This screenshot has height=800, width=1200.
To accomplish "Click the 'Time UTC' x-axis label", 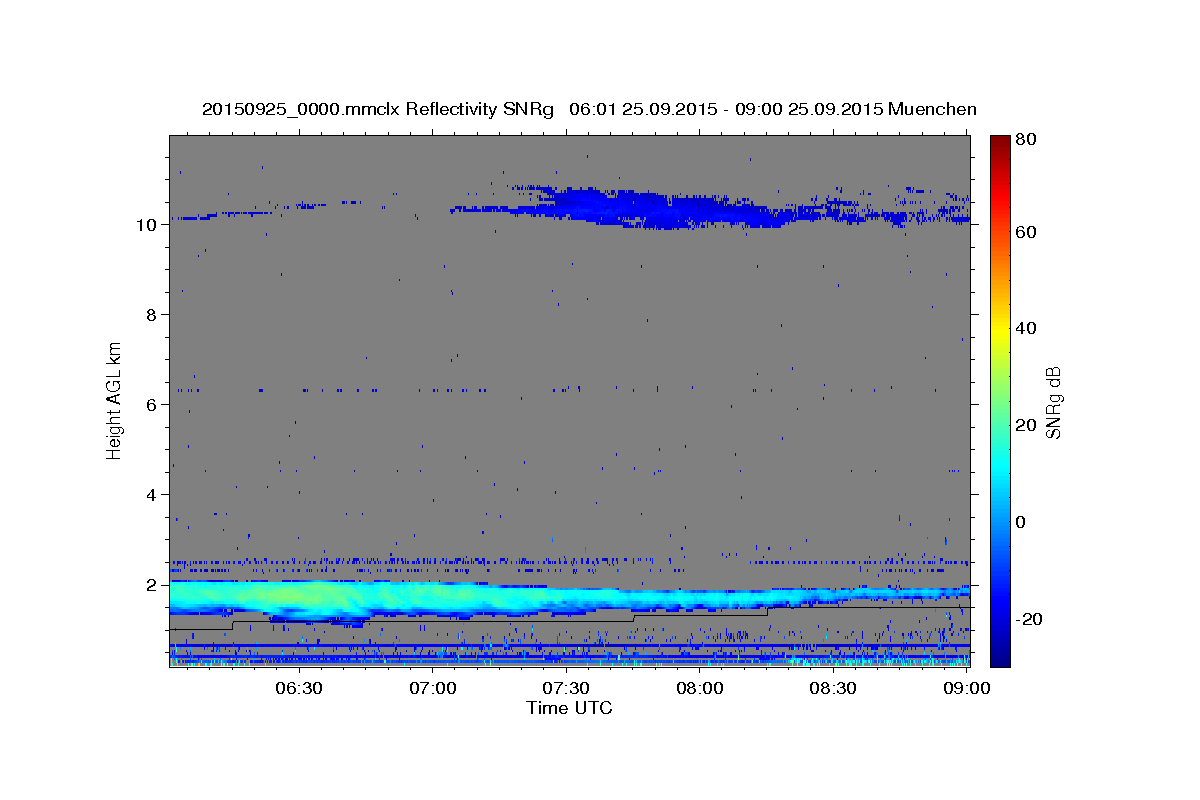I will (569, 708).
